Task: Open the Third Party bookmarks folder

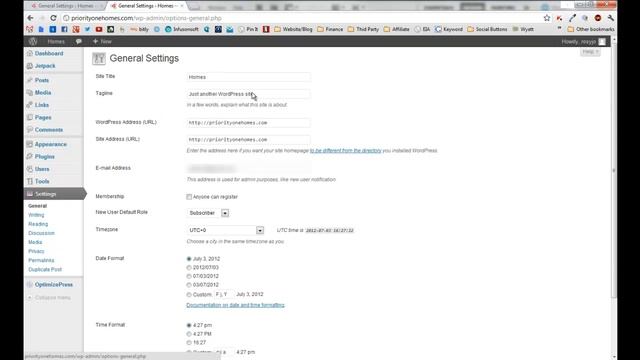Action: (363, 29)
